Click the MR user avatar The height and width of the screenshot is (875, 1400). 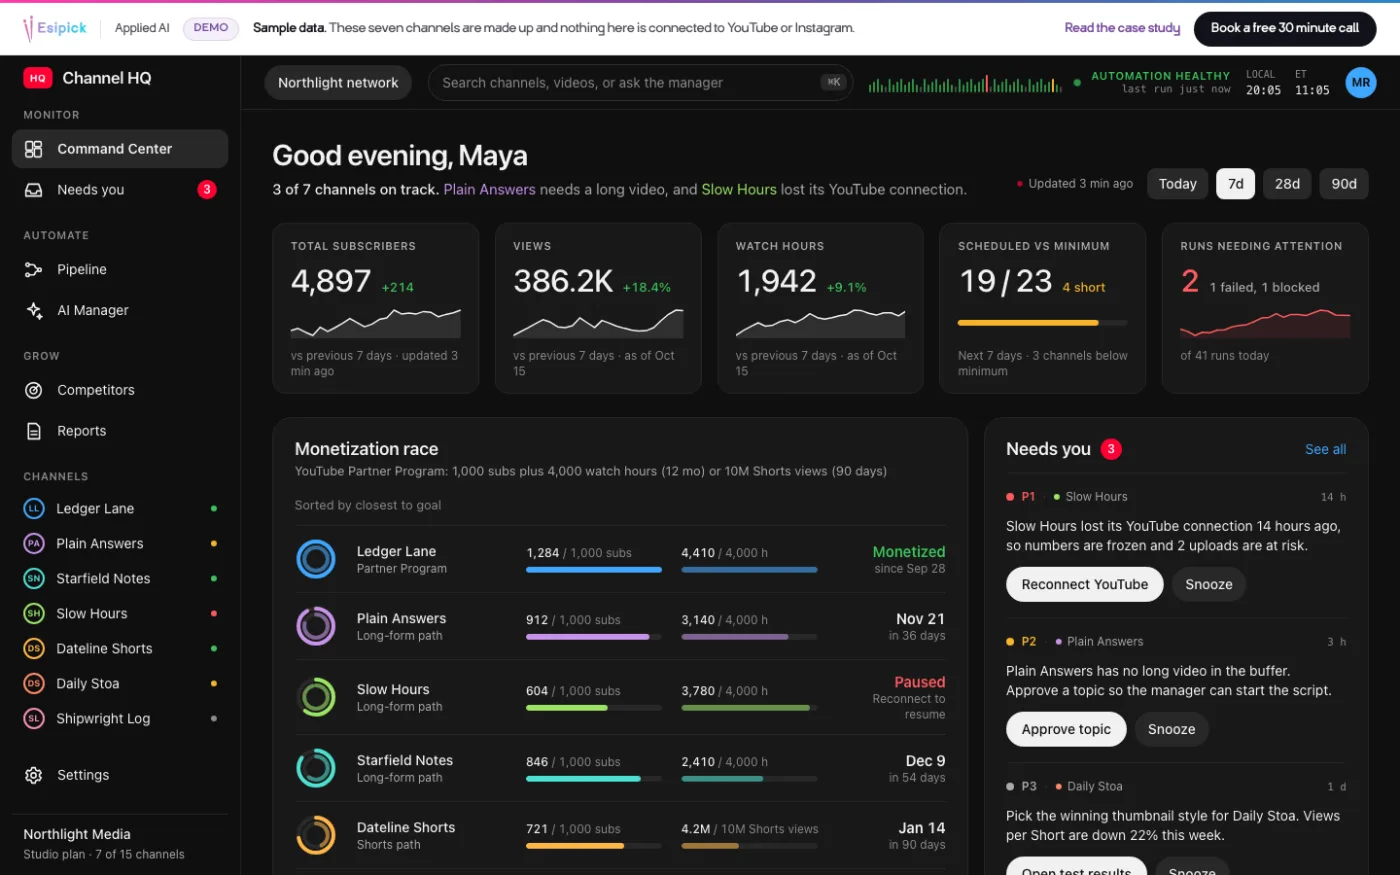tap(1361, 83)
